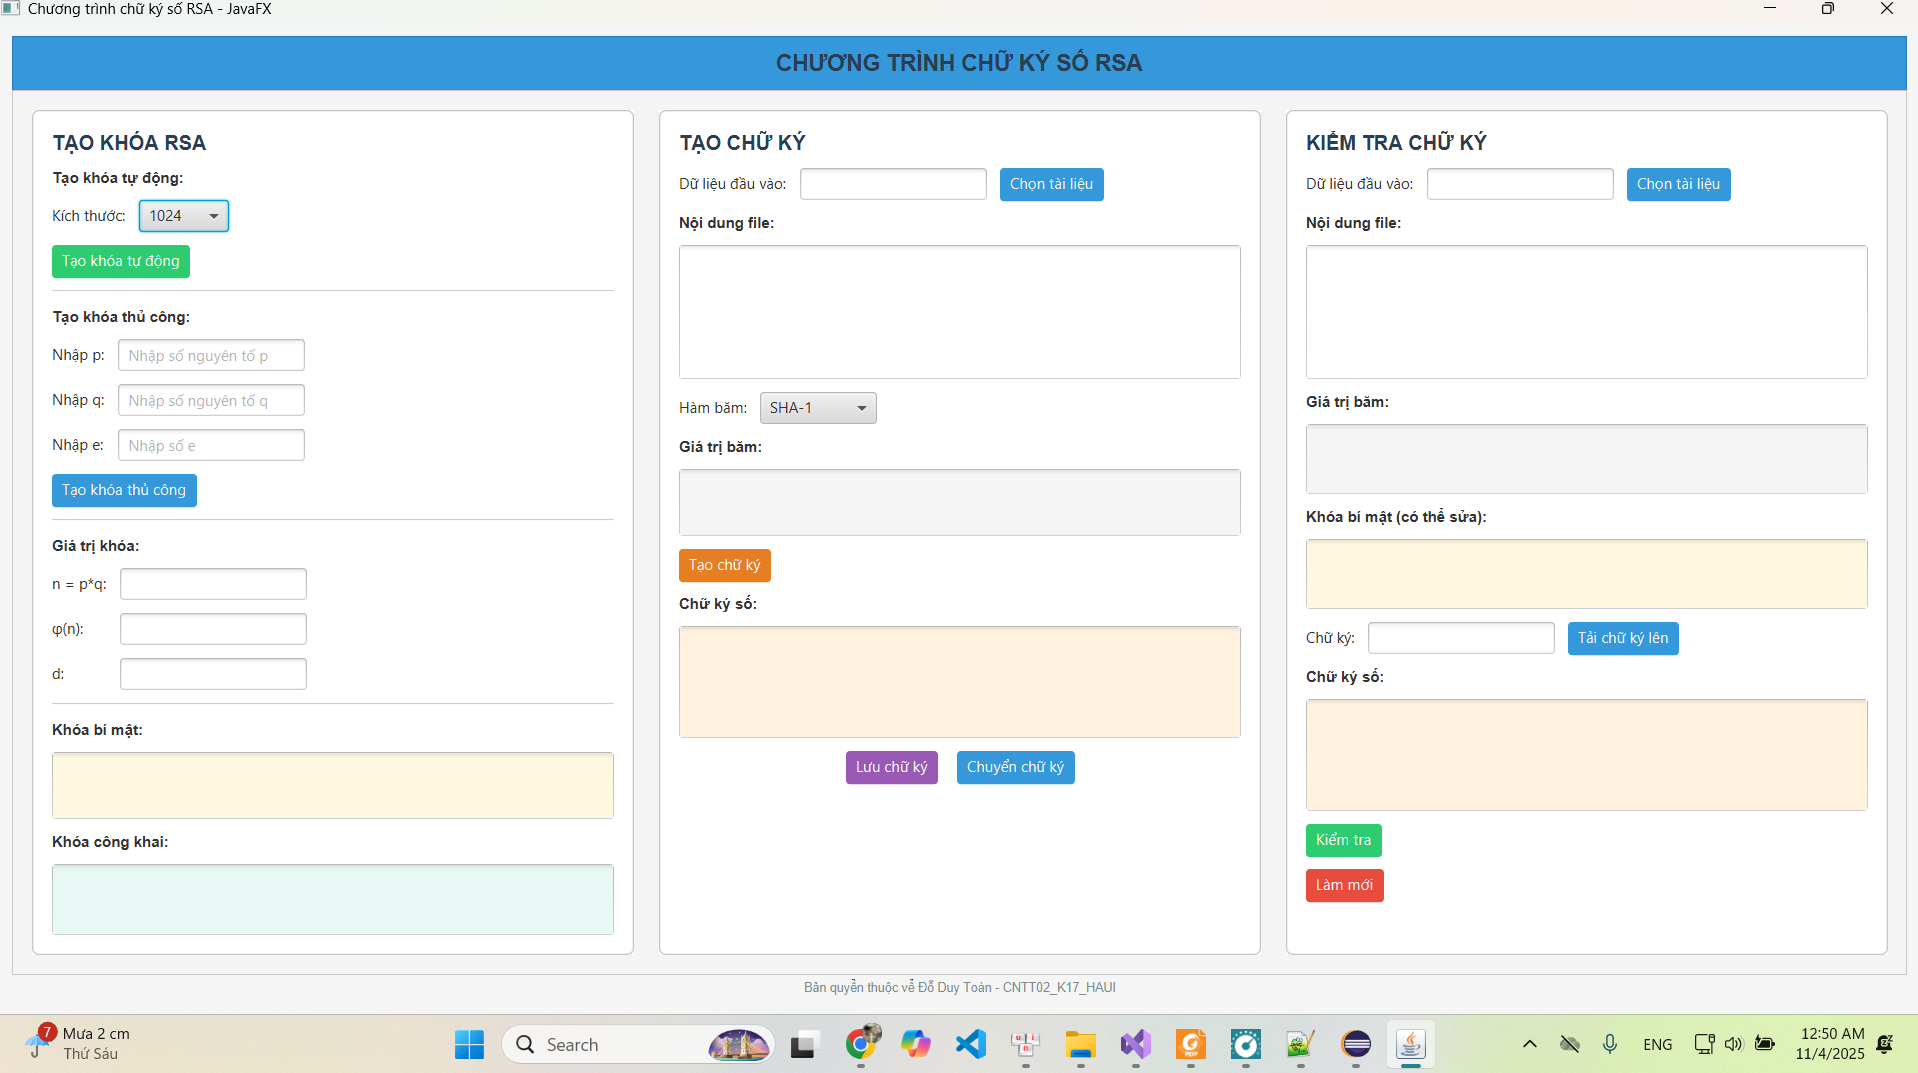The height and width of the screenshot is (1073, 1918).
Task: Focus the Nhập p prime number field
Action: 211,355
